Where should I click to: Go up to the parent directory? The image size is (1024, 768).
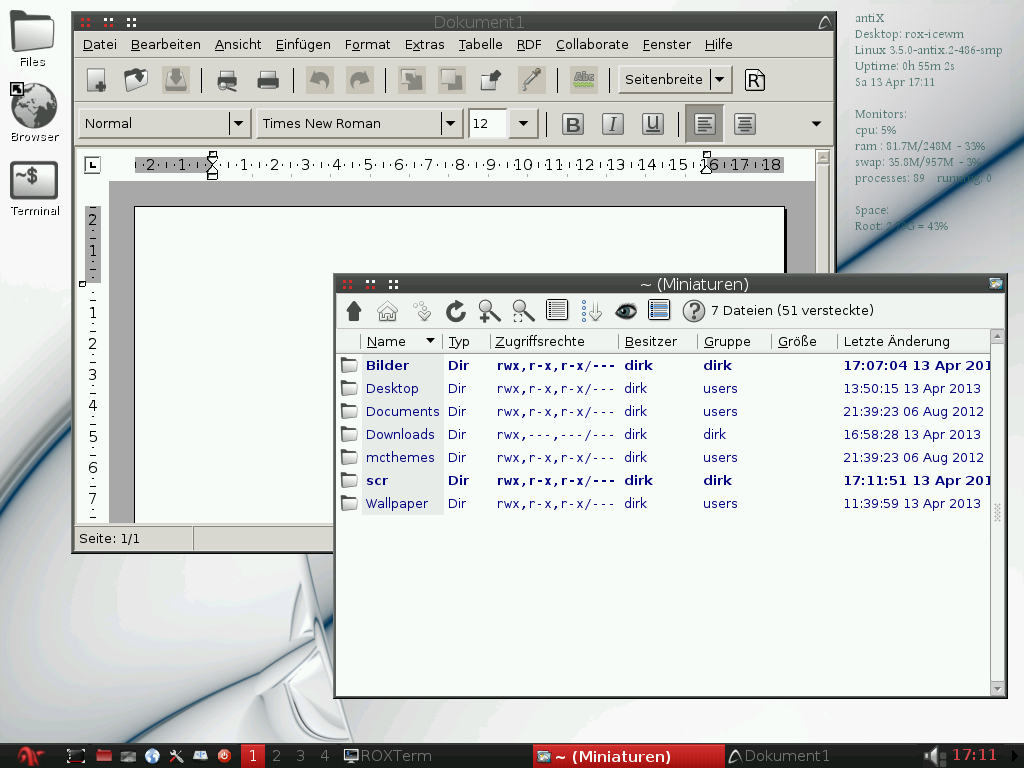coord(353,311)
